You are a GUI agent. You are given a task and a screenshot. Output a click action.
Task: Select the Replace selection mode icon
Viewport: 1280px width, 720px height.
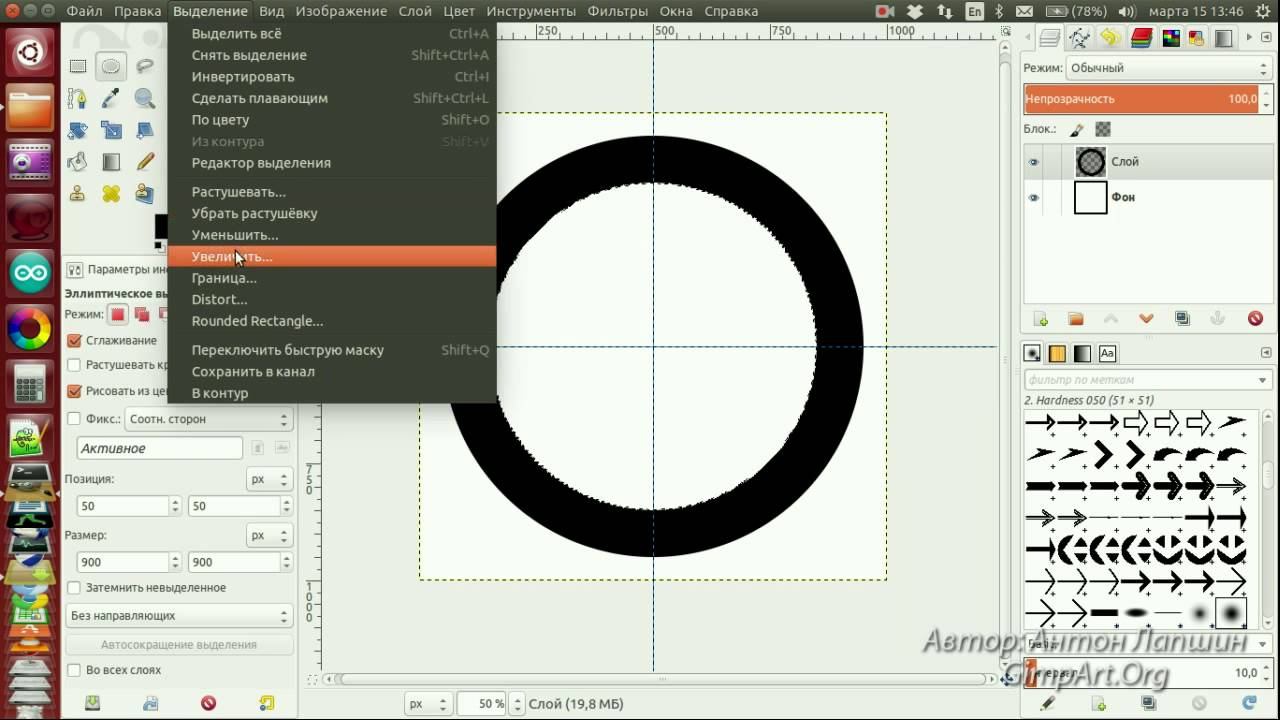point(118,314)
